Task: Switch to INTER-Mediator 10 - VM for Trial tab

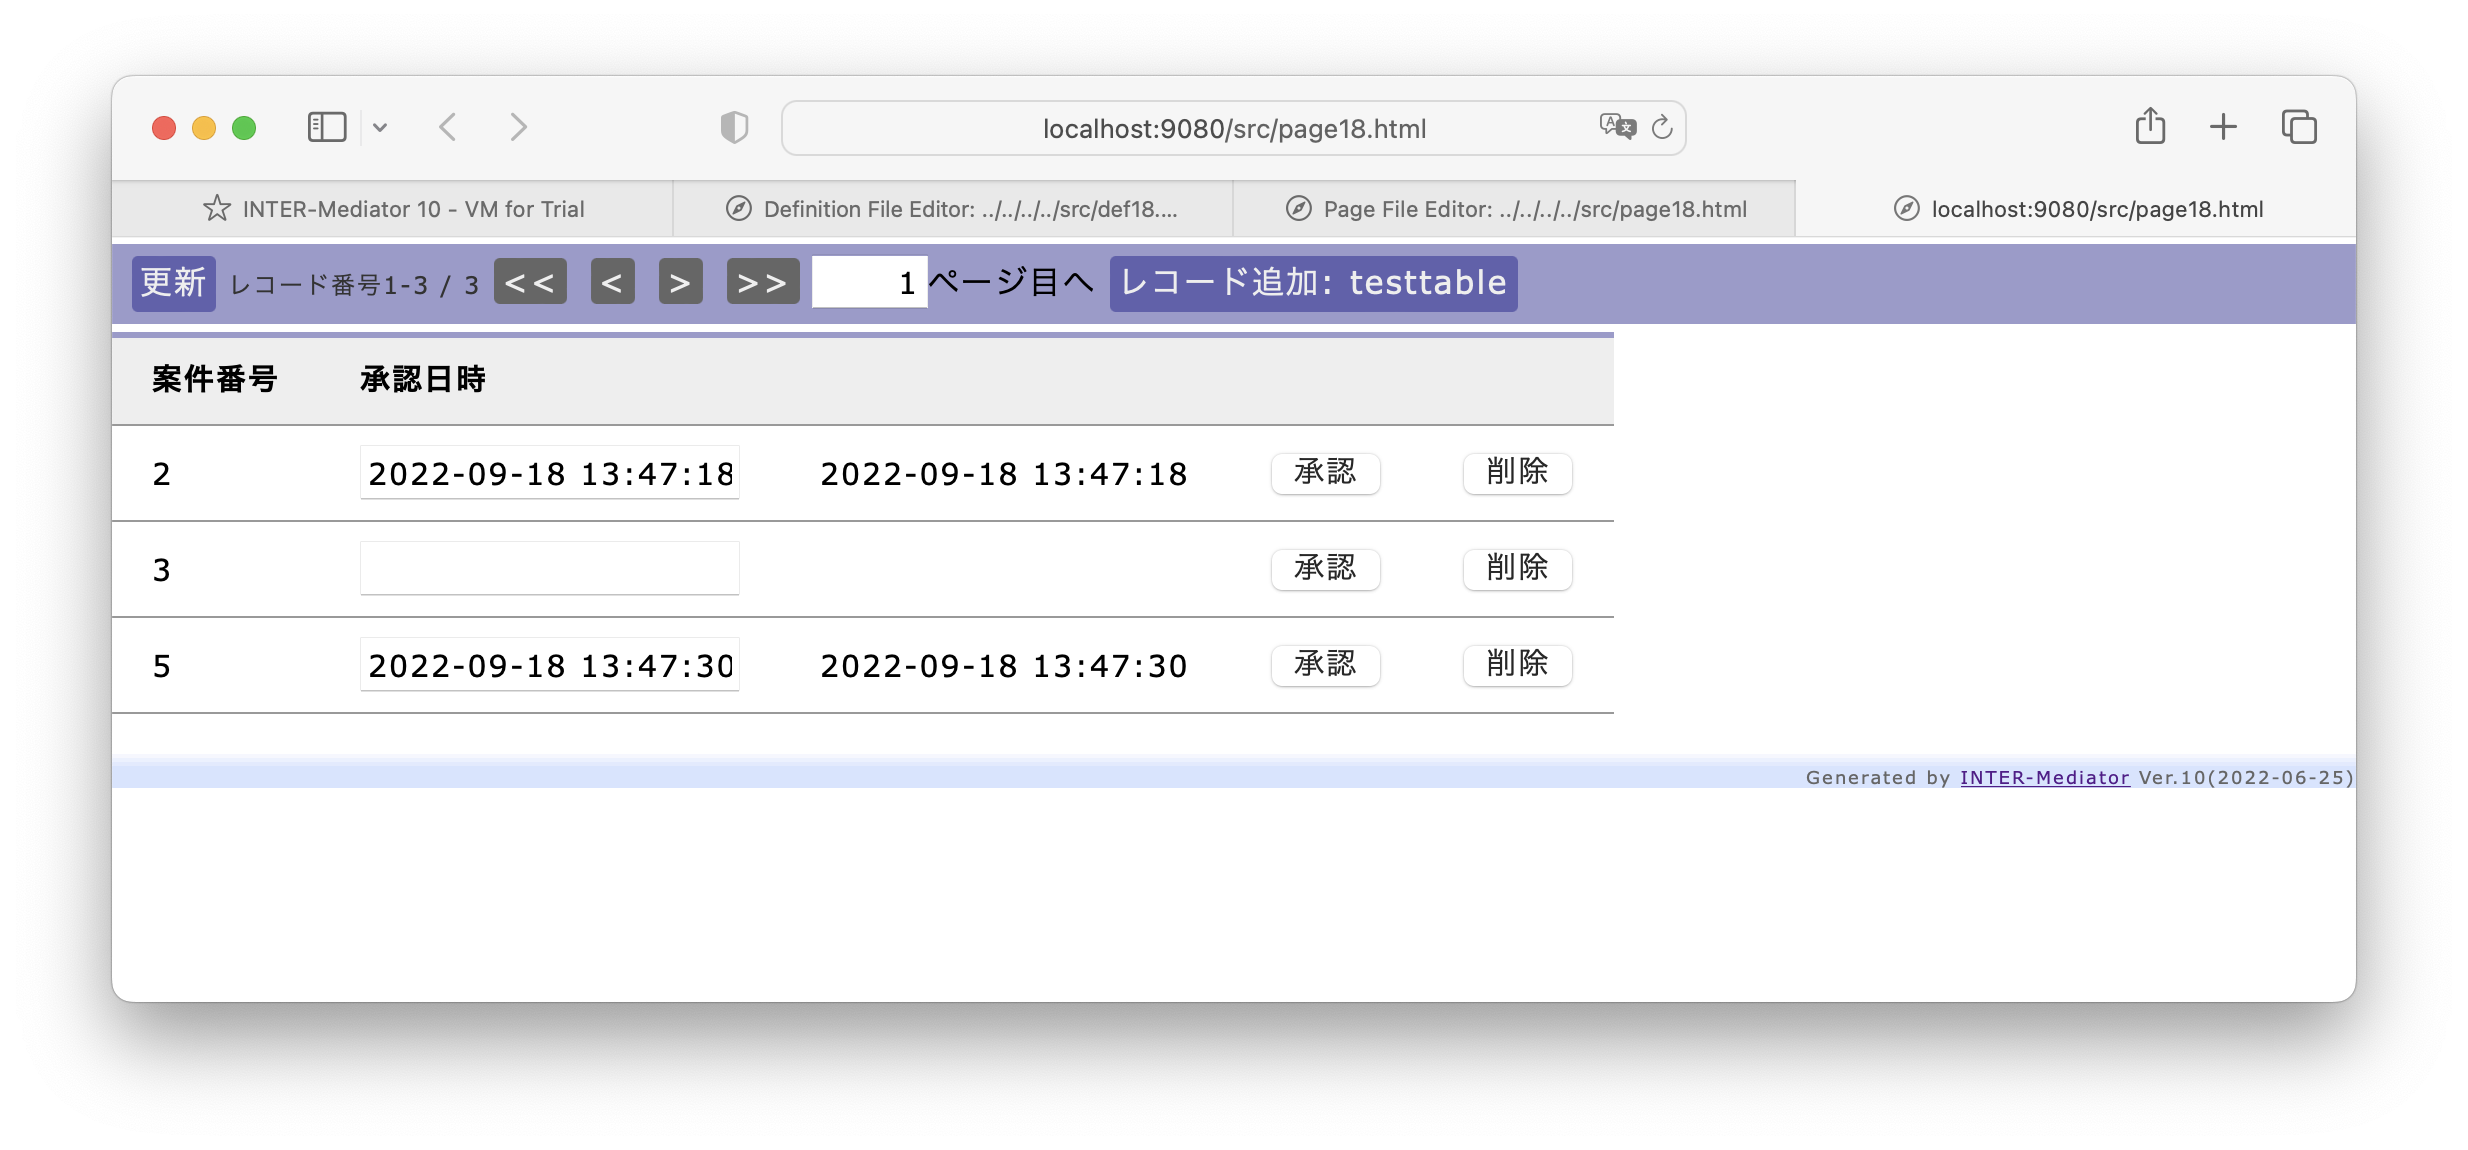Action: coord(393,209)
